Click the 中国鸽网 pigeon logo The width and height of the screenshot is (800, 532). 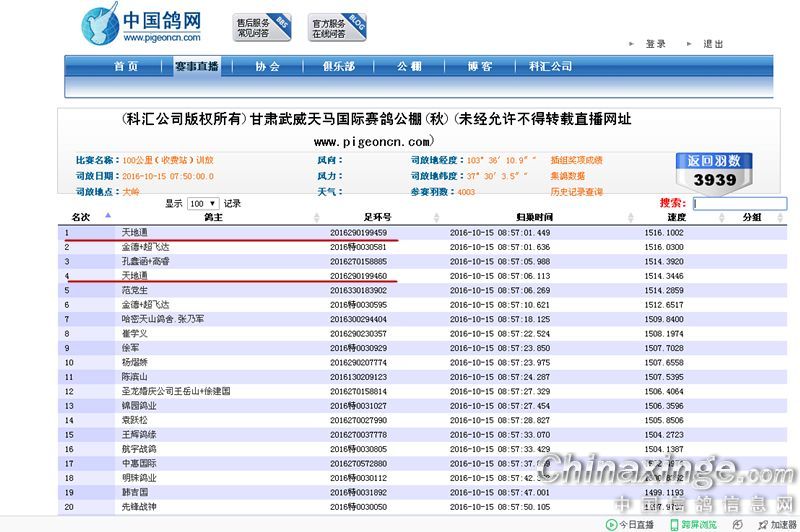pos(100,24)
